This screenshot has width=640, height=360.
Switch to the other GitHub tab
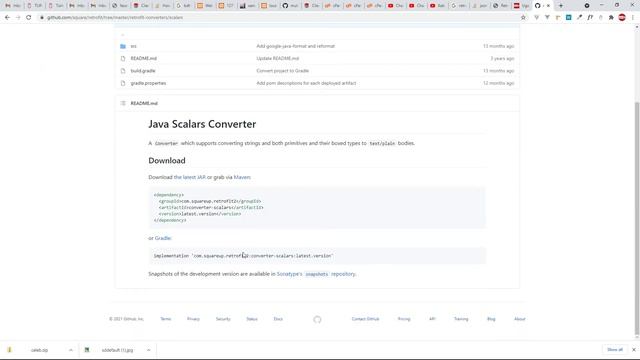pyautogui.click(x=290, y=6)
